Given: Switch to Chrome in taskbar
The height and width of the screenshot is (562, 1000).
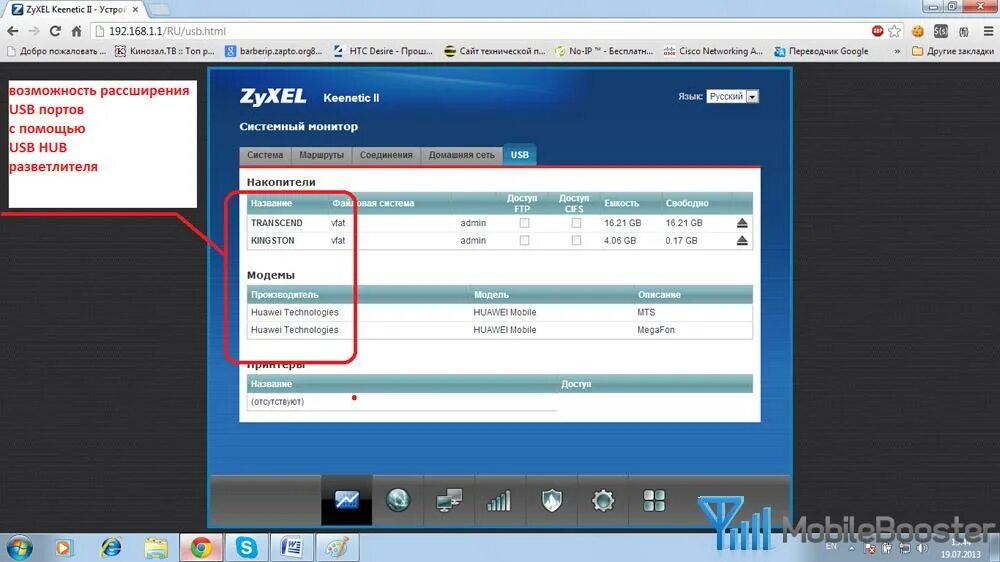Looking at the screenshot, I should tap(202, 547).
